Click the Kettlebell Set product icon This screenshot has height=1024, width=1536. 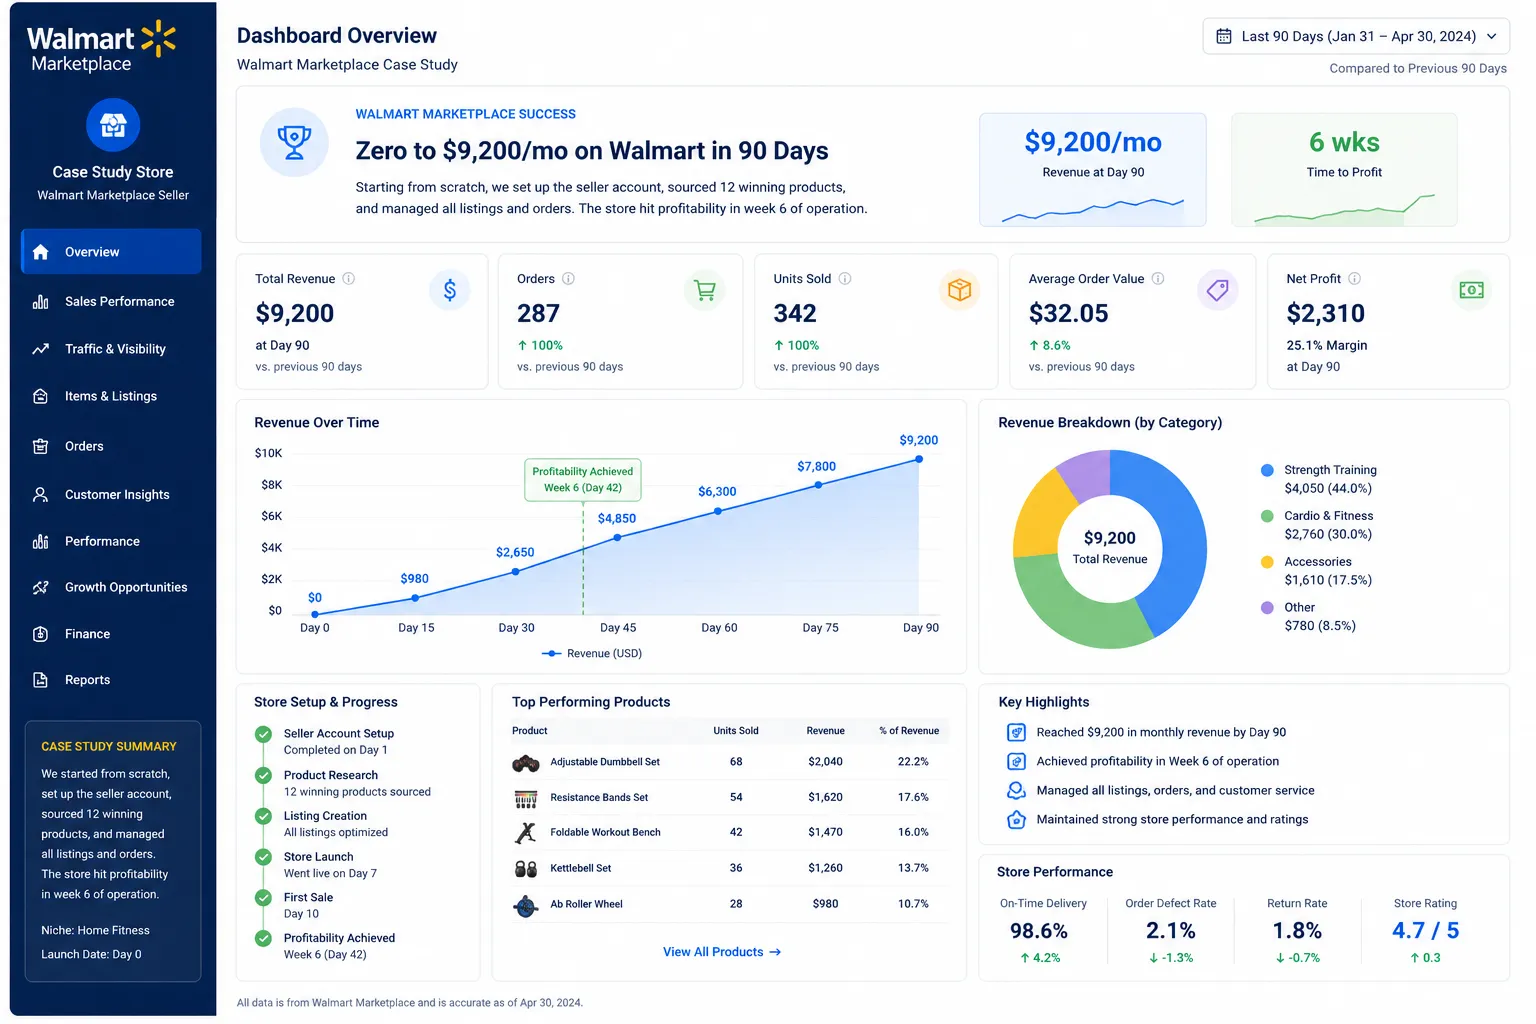pos(526,869)
